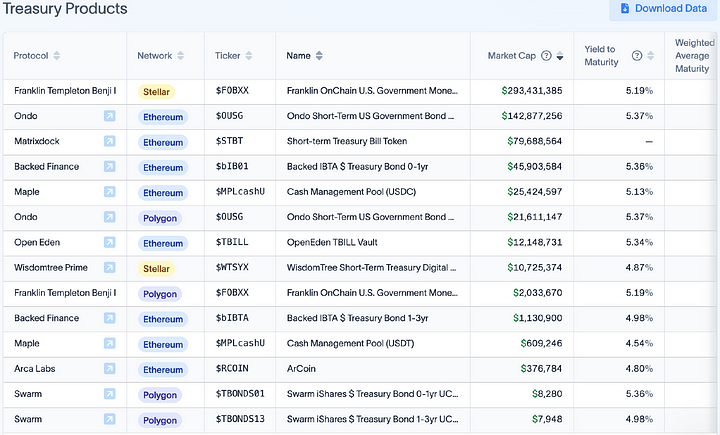720x435 pixels.
Task: Click external link icon in Swarm $TBONDS13 row
Action: [109, 420]
